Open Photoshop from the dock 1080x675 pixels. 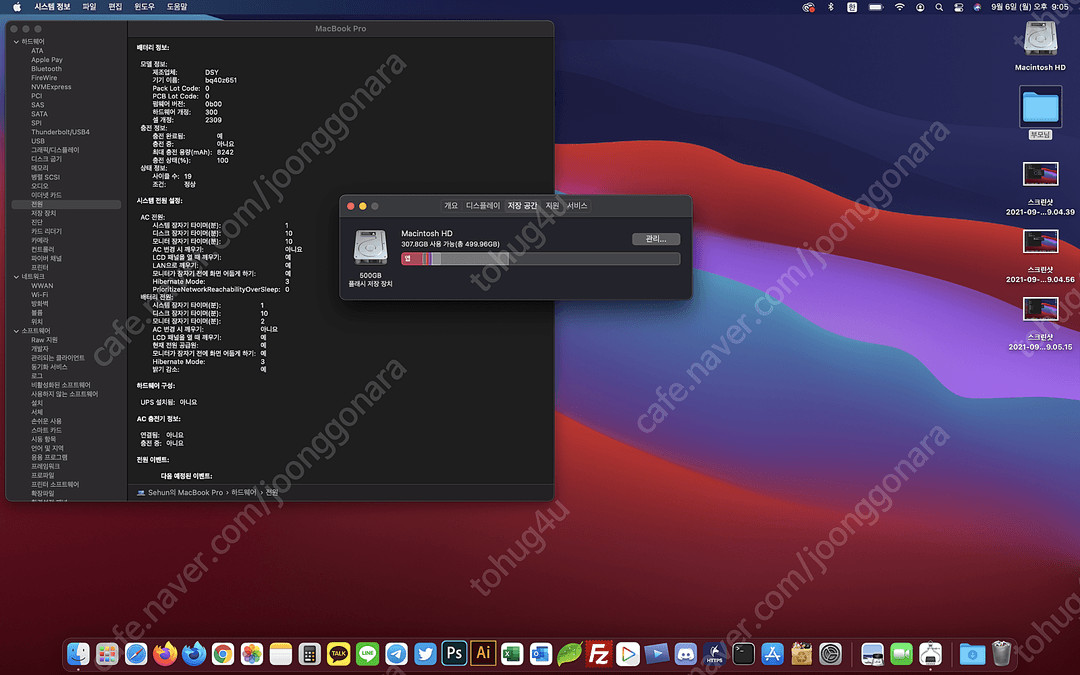coord(454,654)
